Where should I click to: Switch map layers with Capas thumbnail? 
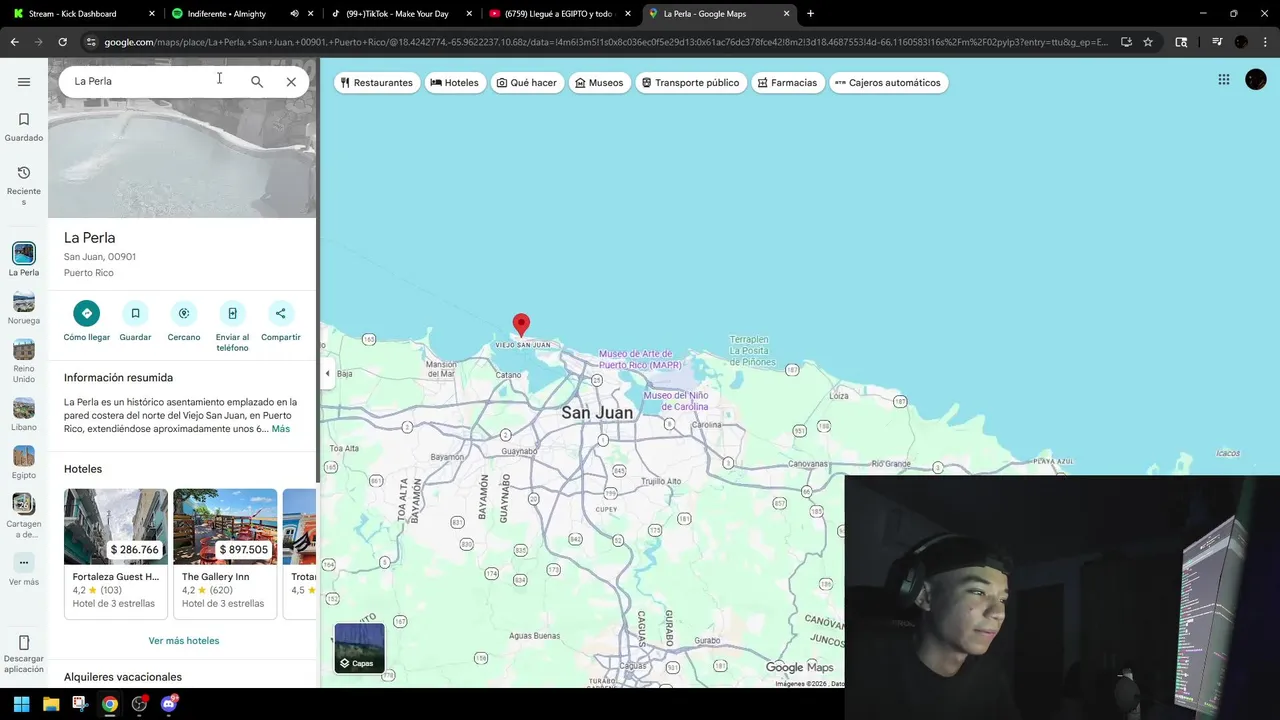(x=359, y=648)
